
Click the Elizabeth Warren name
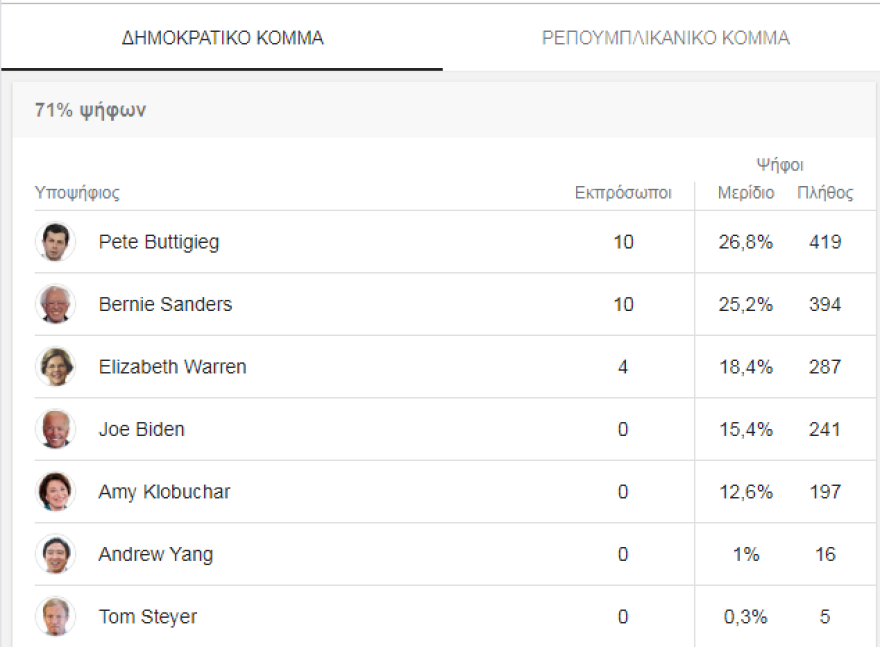[x=172, y=367]
